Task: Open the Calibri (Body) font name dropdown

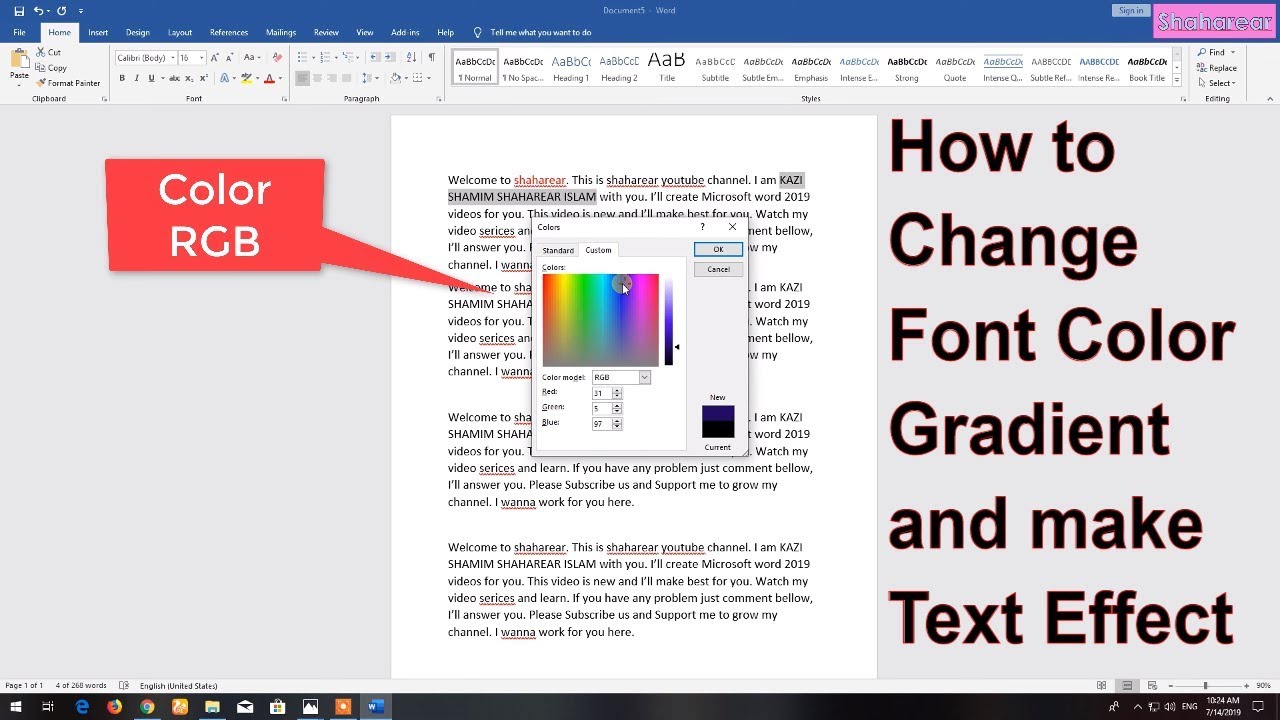Action: (172, 58)
